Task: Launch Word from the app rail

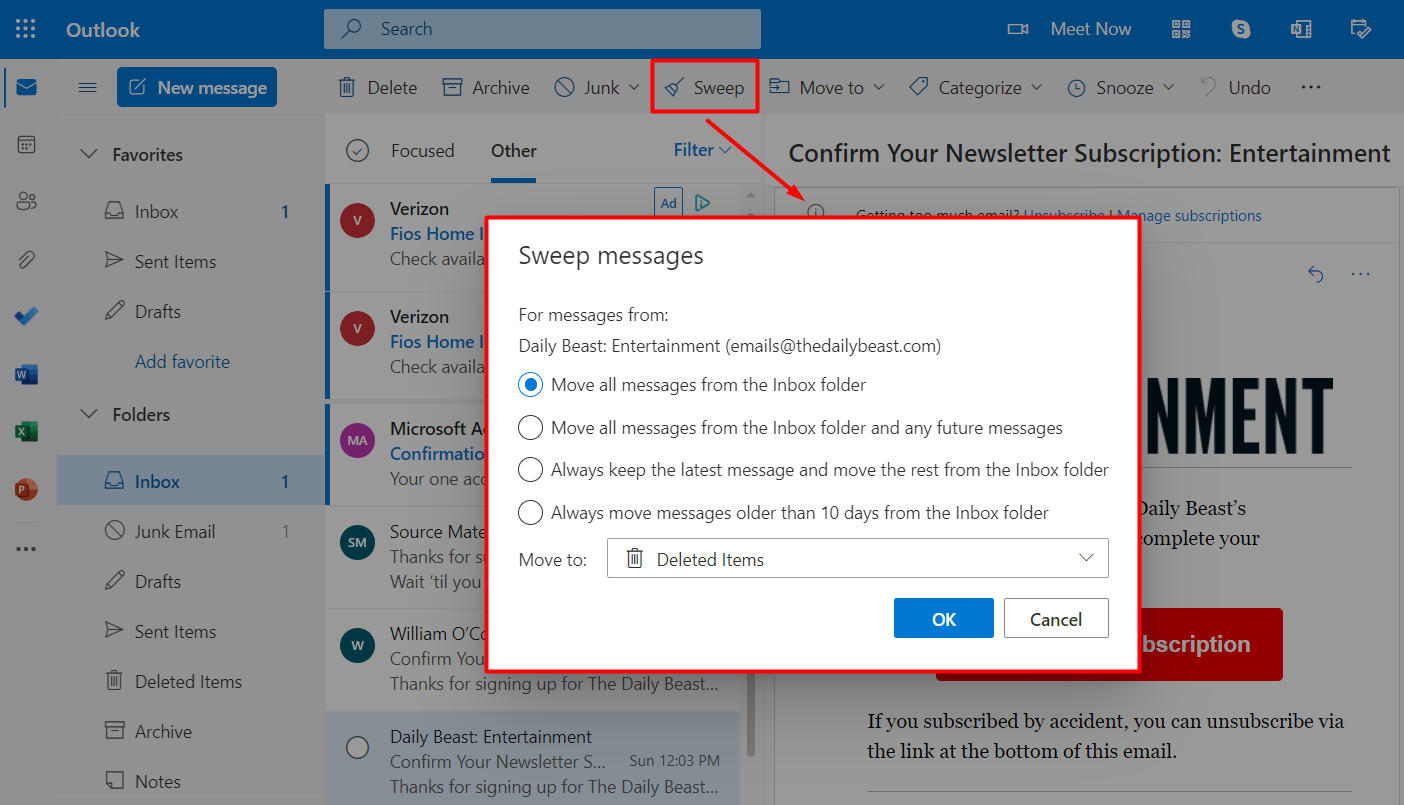Action: tap(27, 375)
